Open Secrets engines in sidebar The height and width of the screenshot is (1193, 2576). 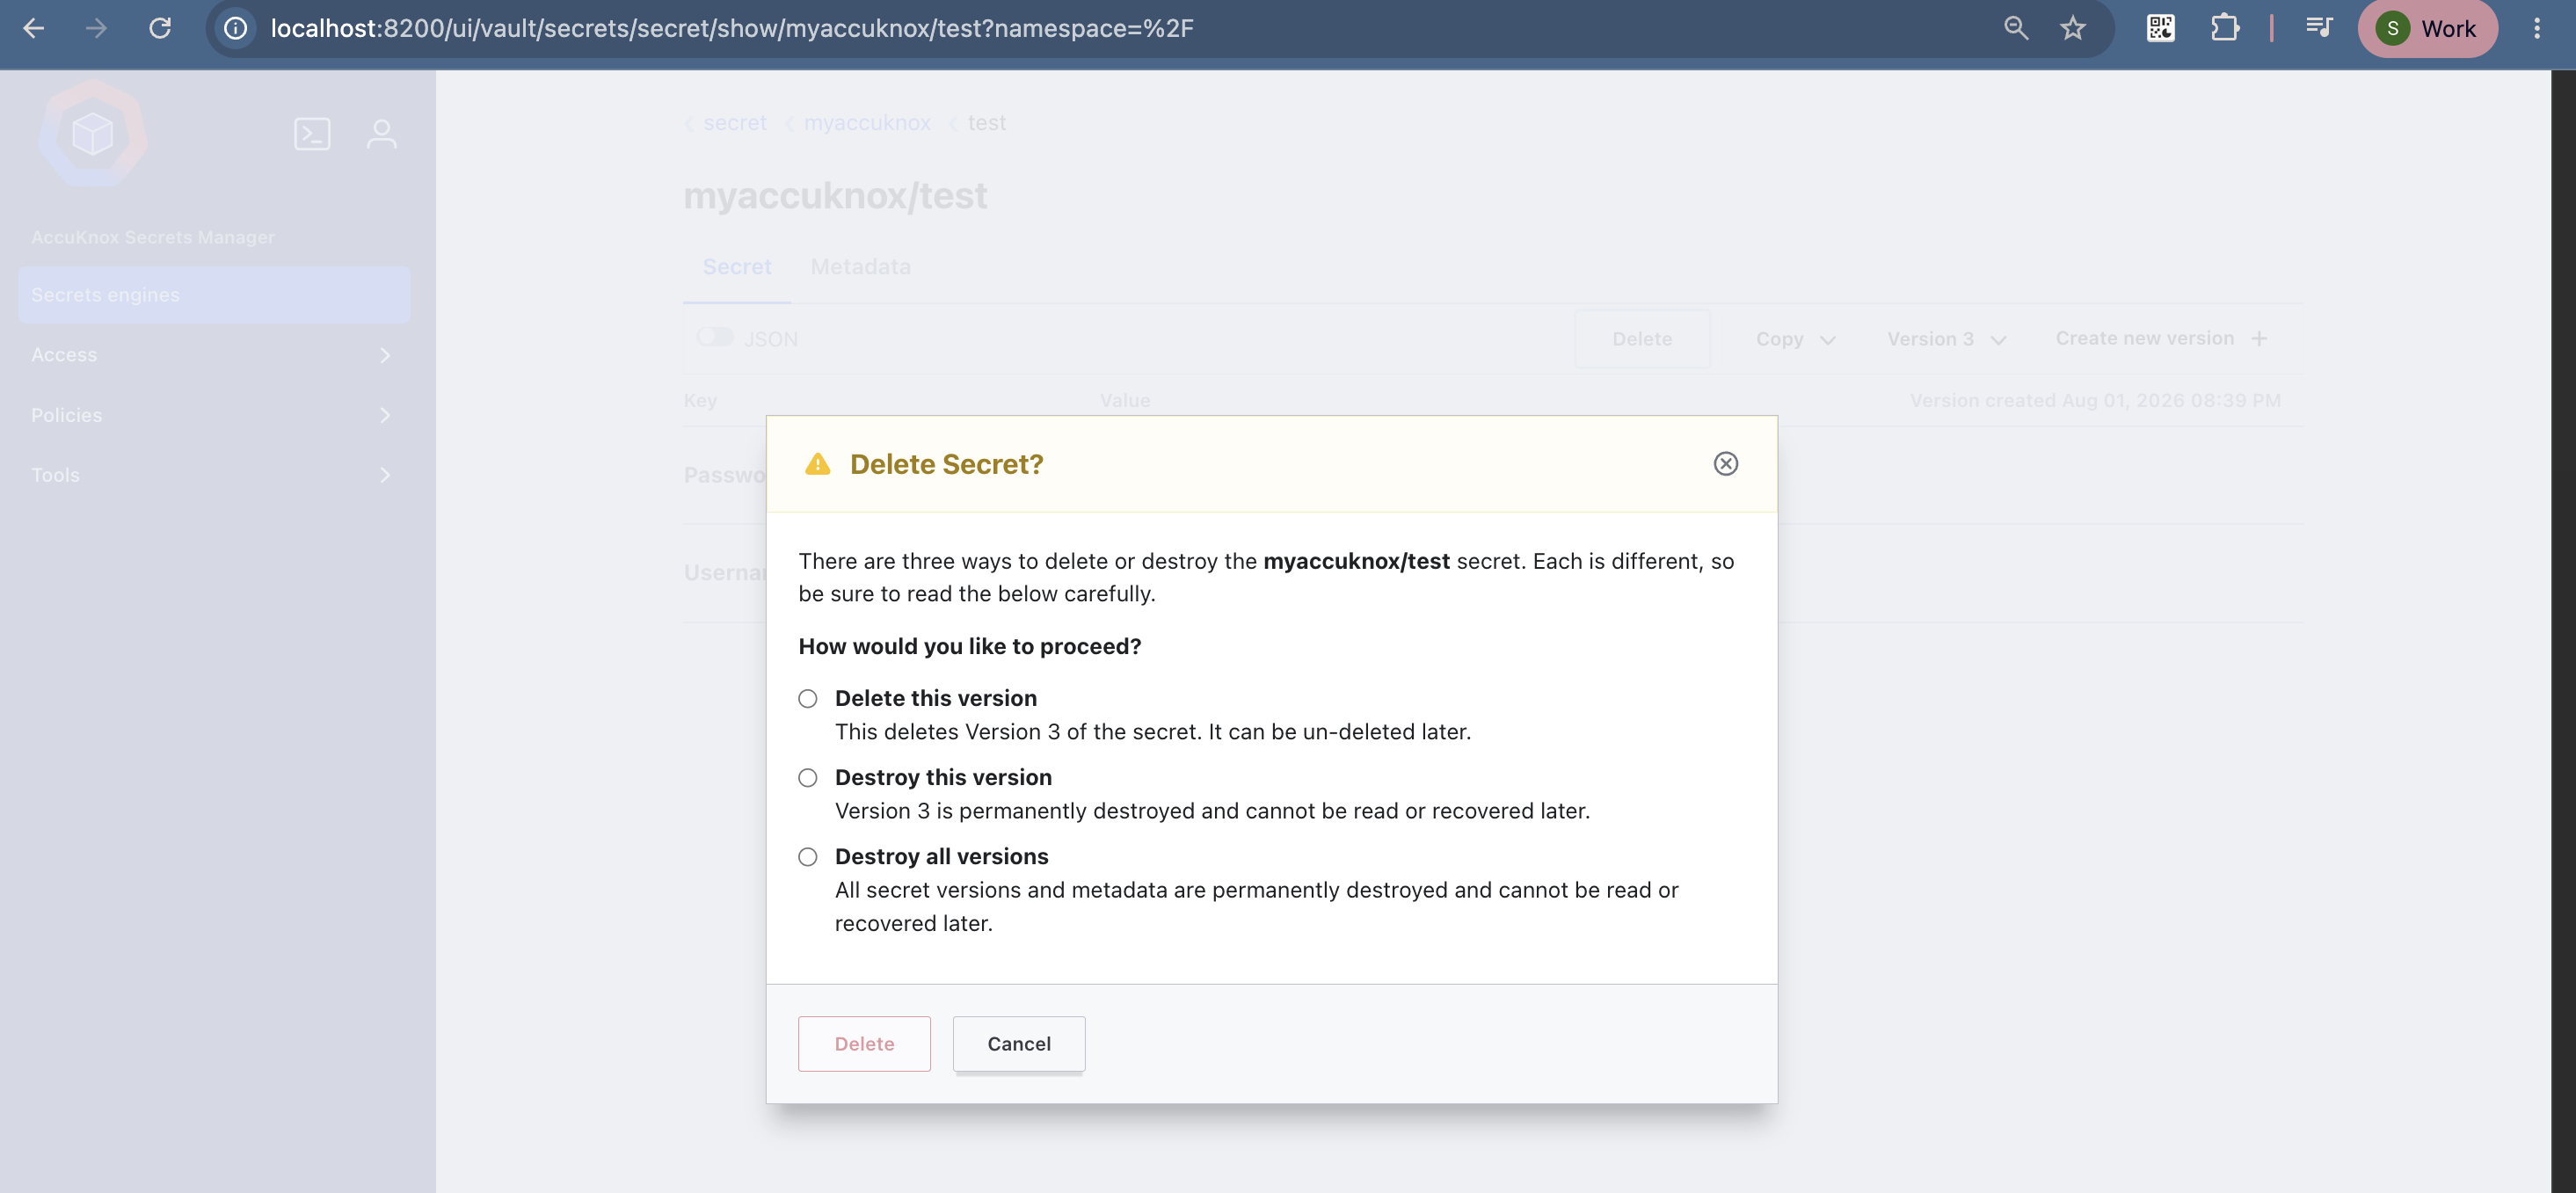(x=214, y=295)
